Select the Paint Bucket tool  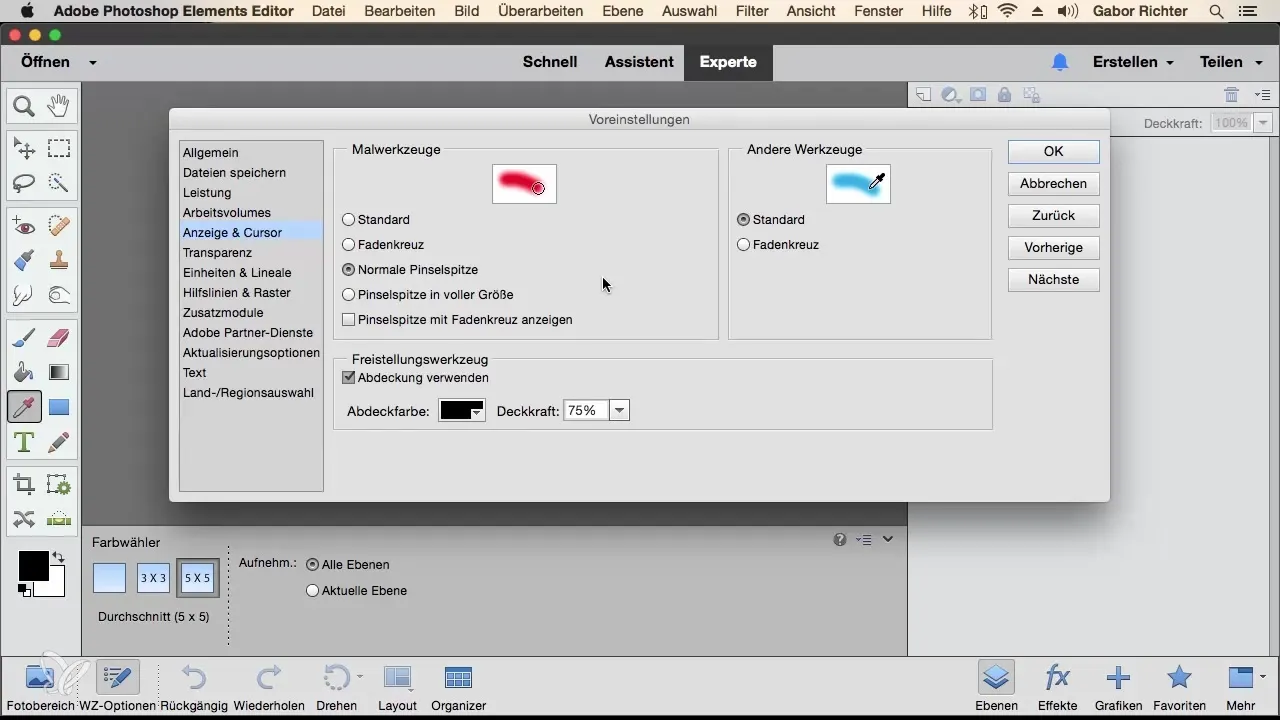click(x=24, y=373)
